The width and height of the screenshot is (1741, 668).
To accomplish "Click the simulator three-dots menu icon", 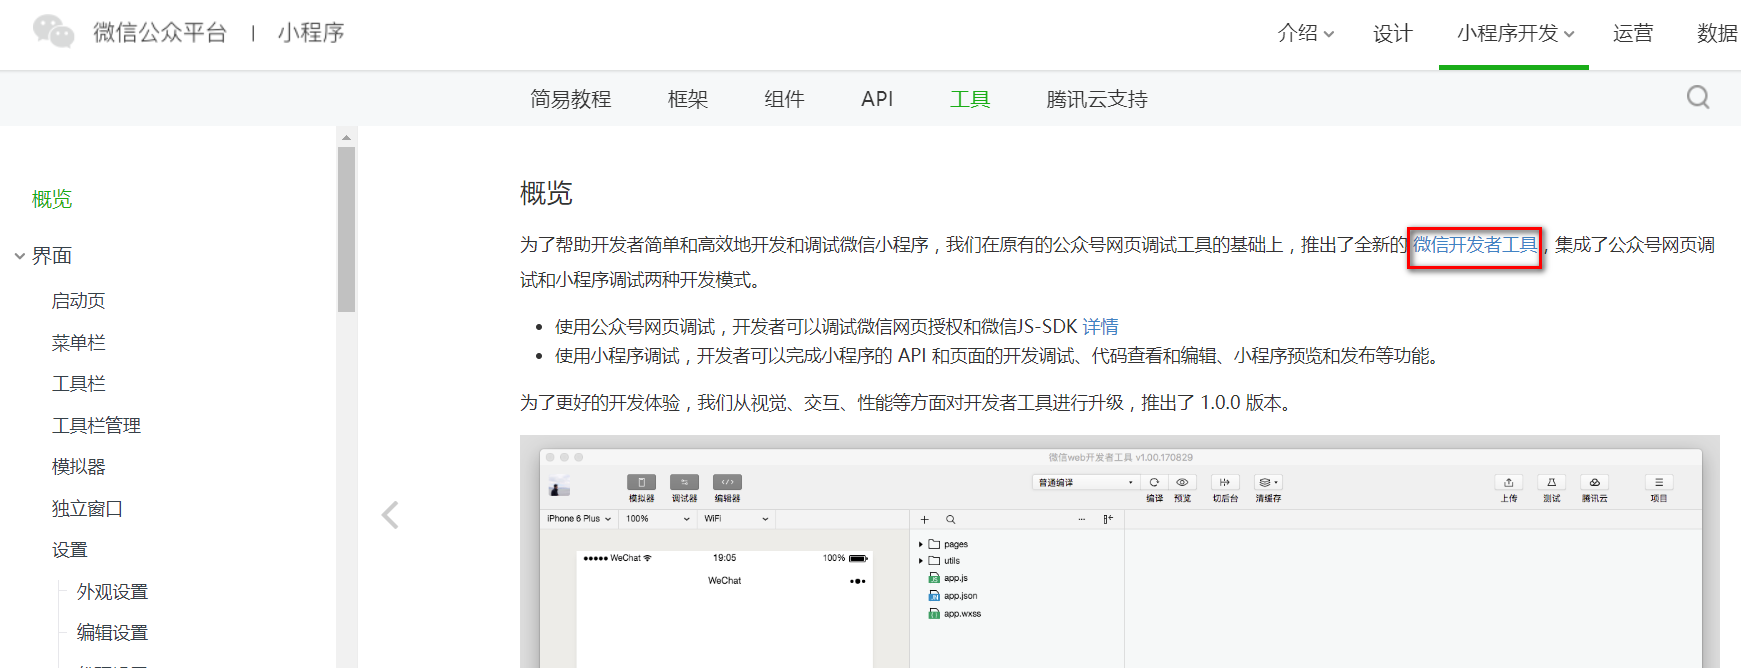I will [x=858, y=581].
